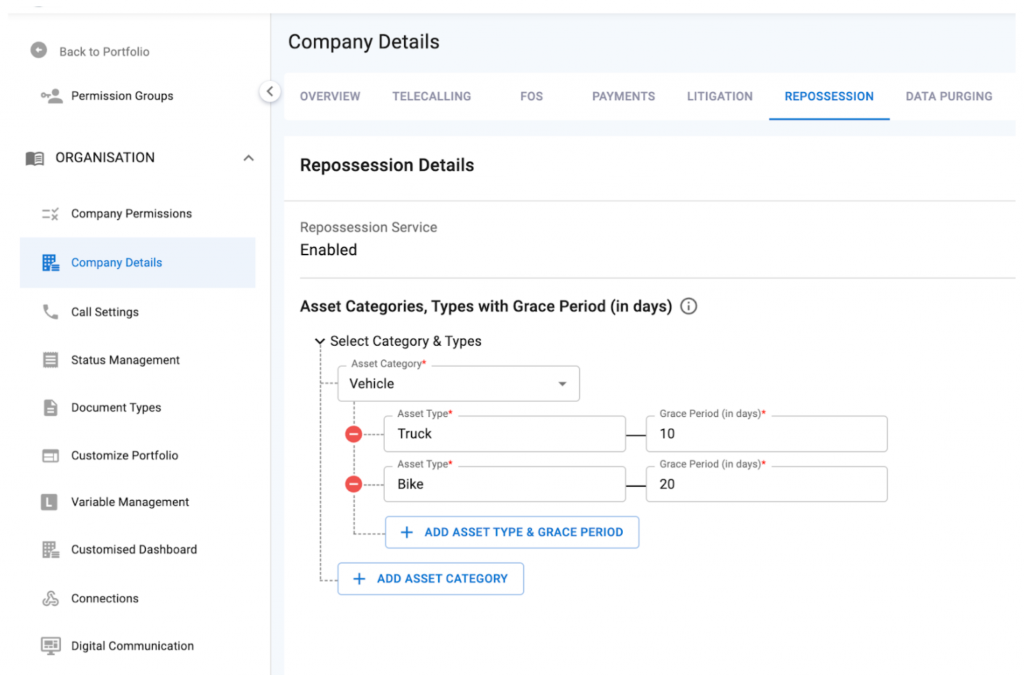Select the Repossession tab
Screen dimensions: 1024x675
[829, 97]
